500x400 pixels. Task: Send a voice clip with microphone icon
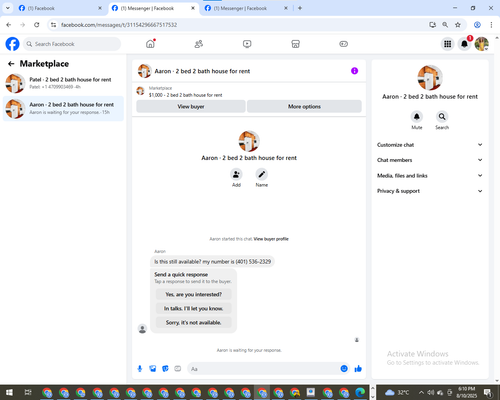click(140, 369)
